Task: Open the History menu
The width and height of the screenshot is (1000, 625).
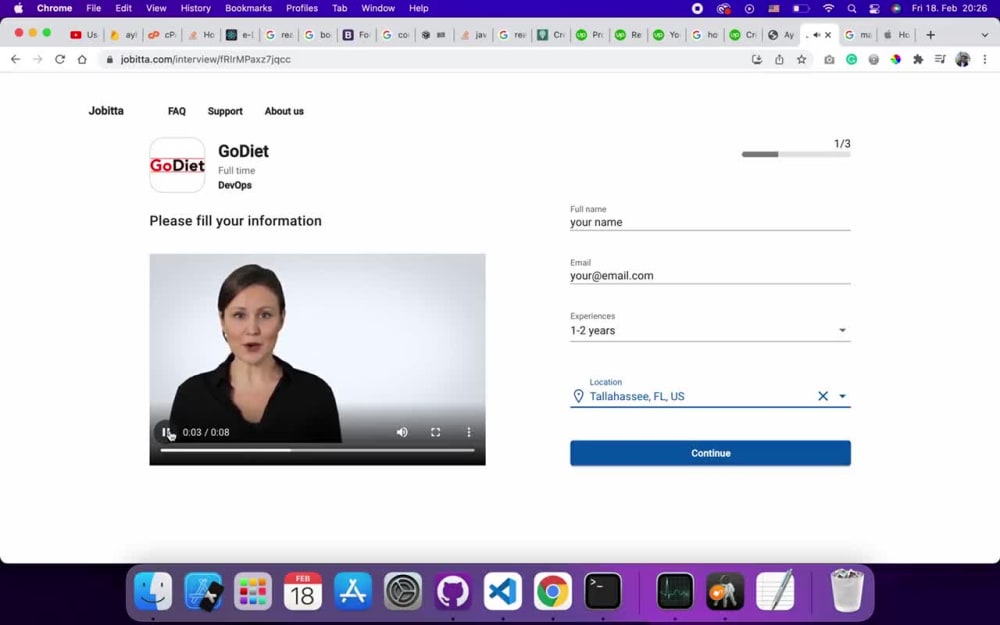Action: pos(195,8)
